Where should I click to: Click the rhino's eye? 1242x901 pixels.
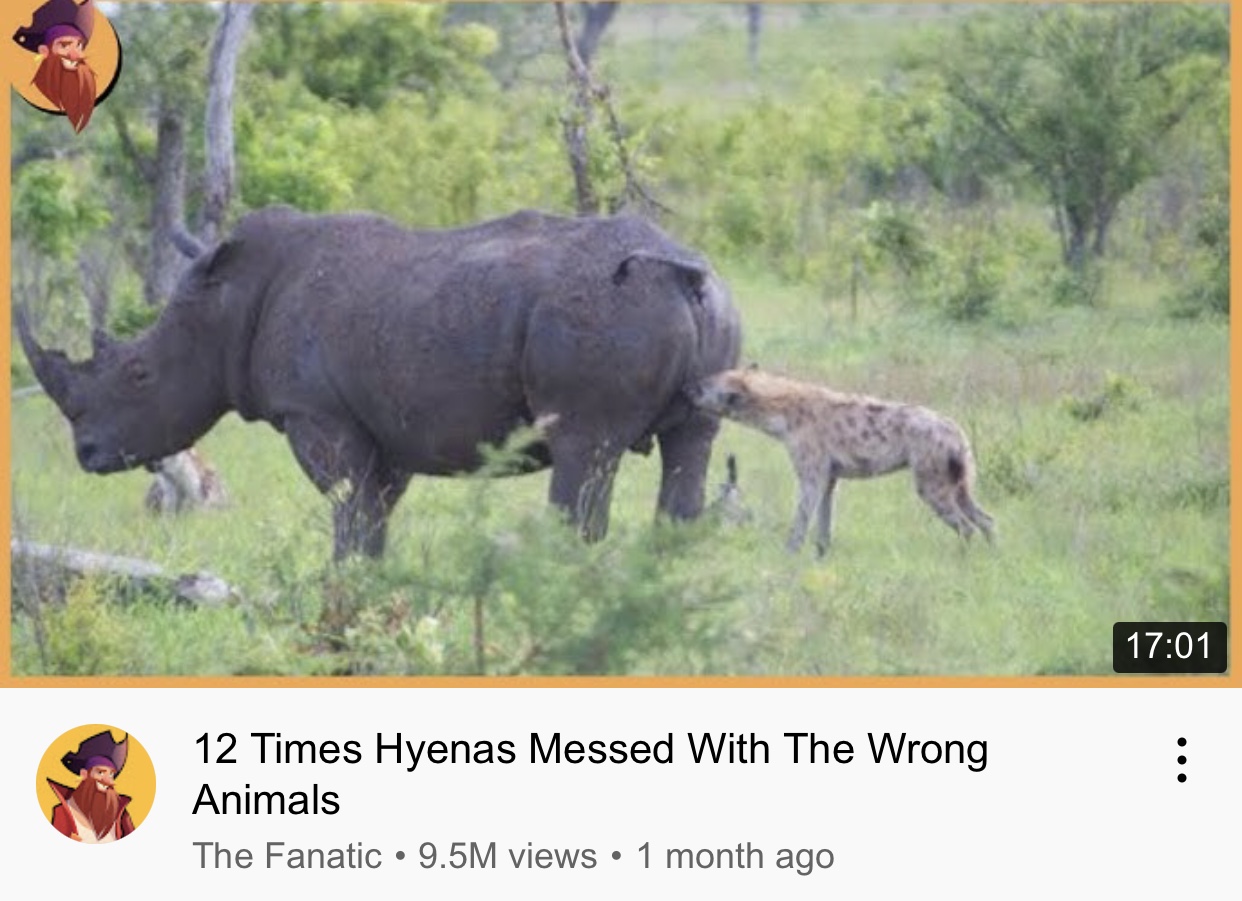point(137,374)
